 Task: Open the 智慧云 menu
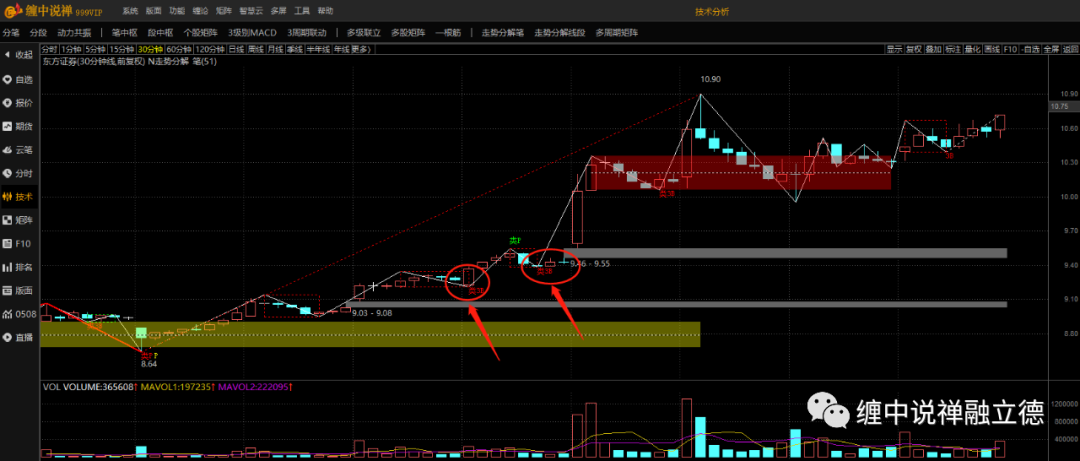[x=251, y=12]
